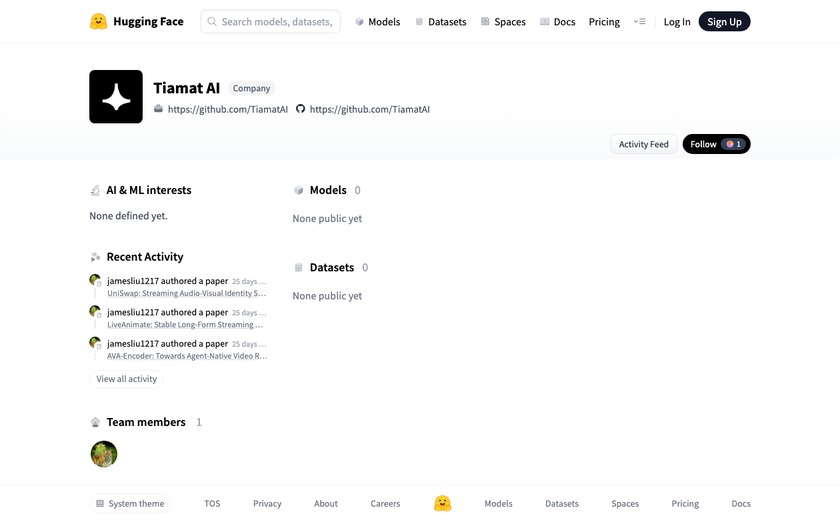This screenshot has width=840, height=520.
Task: Click the cube icon beside Models nav
Action: pos(359,22)
